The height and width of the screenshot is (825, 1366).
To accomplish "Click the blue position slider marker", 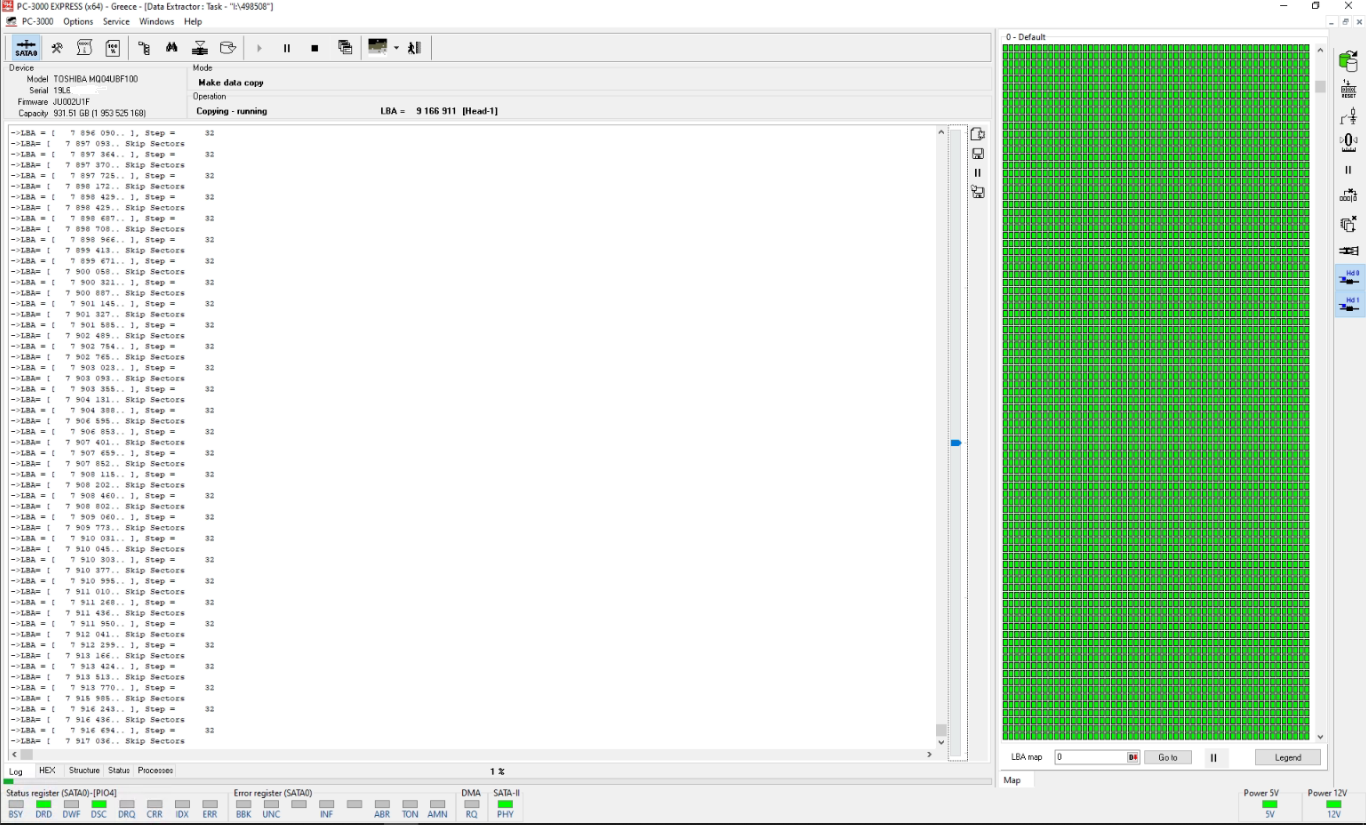I will (x=955, y=442).
